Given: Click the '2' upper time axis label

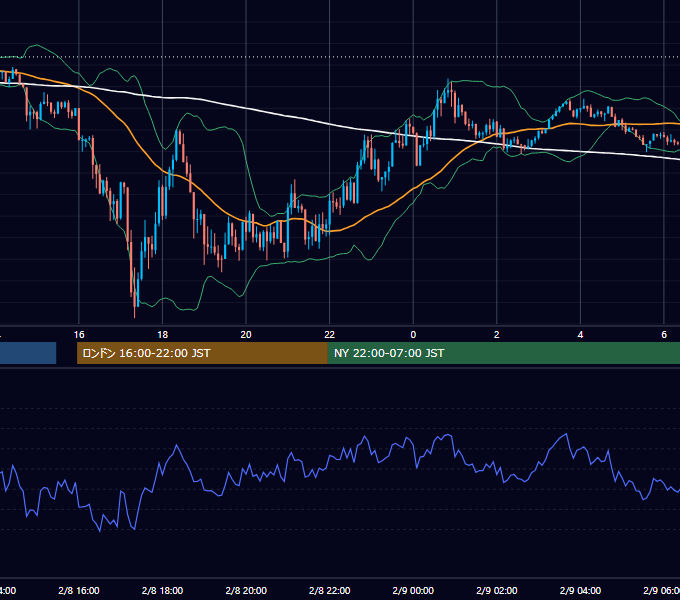Looking at the screenshot, I should tap(497, 335).
